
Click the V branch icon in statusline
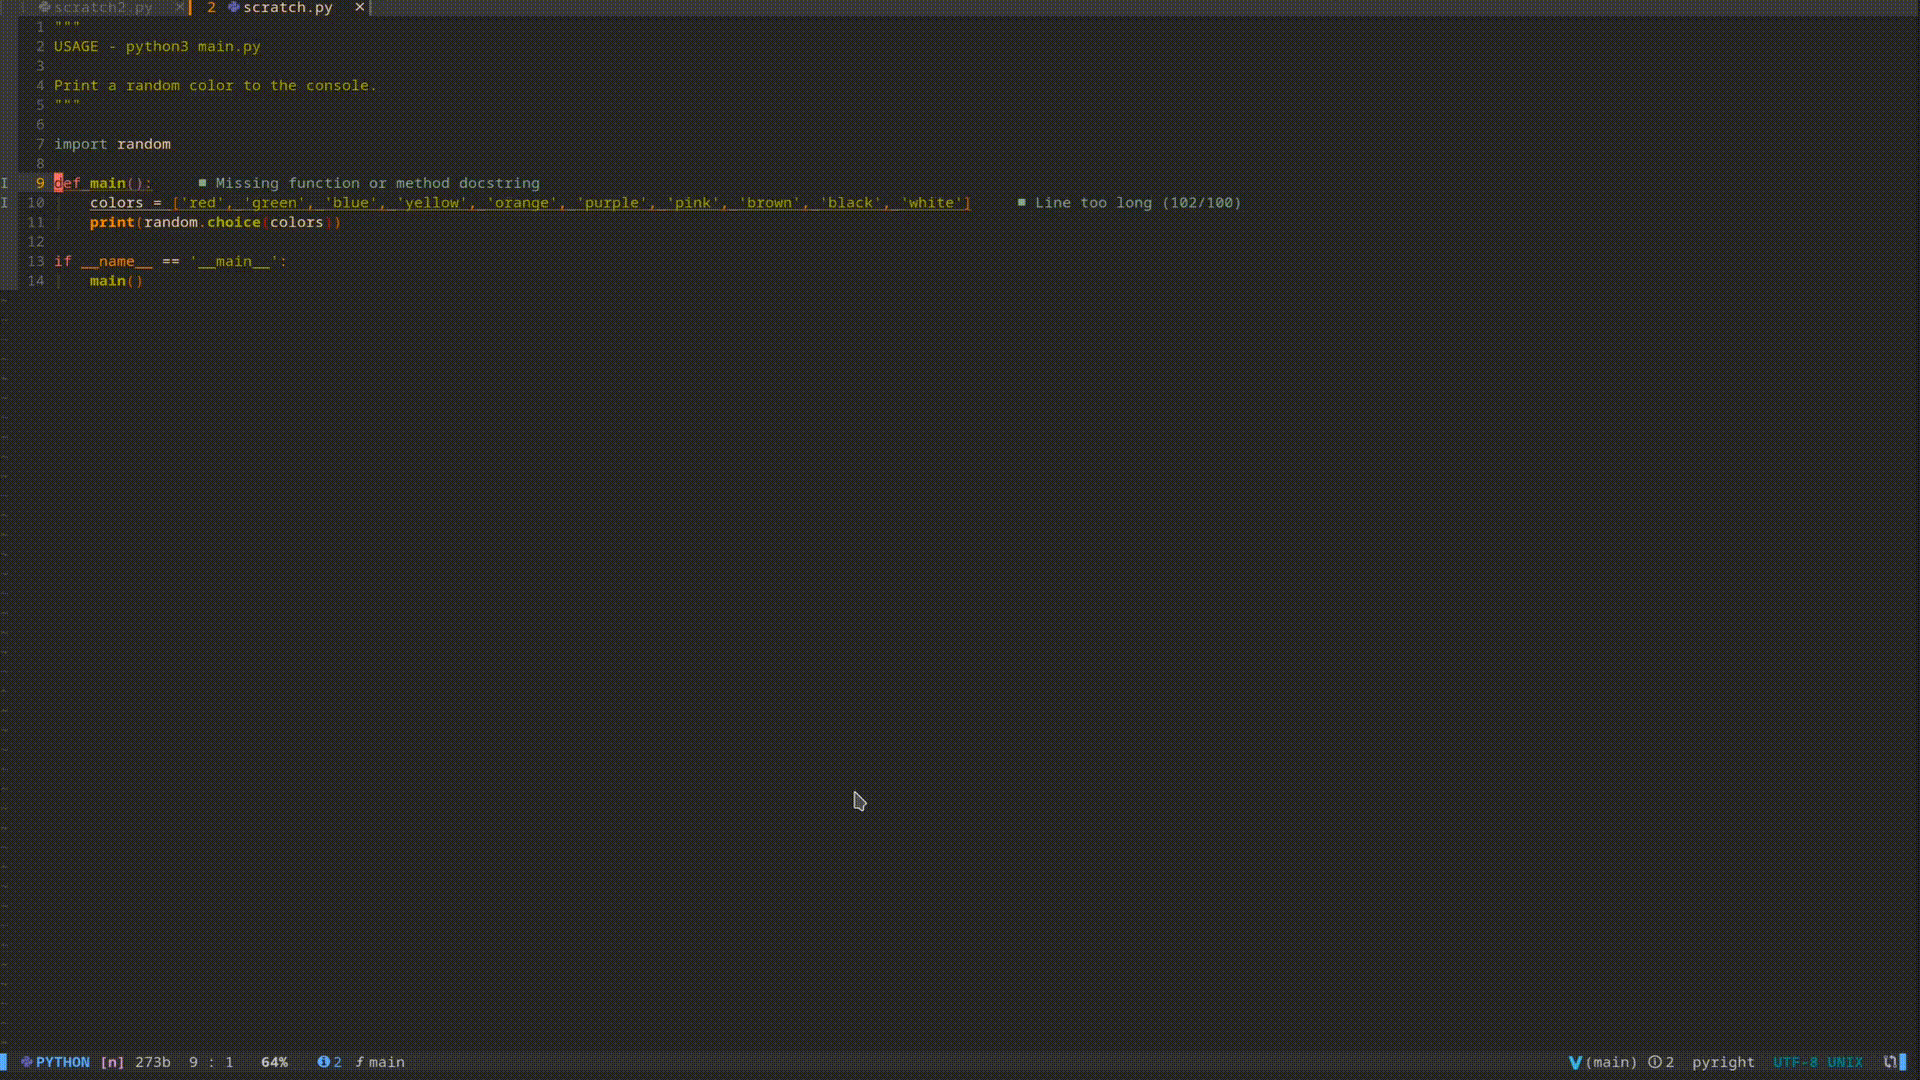[1575, 1062]
